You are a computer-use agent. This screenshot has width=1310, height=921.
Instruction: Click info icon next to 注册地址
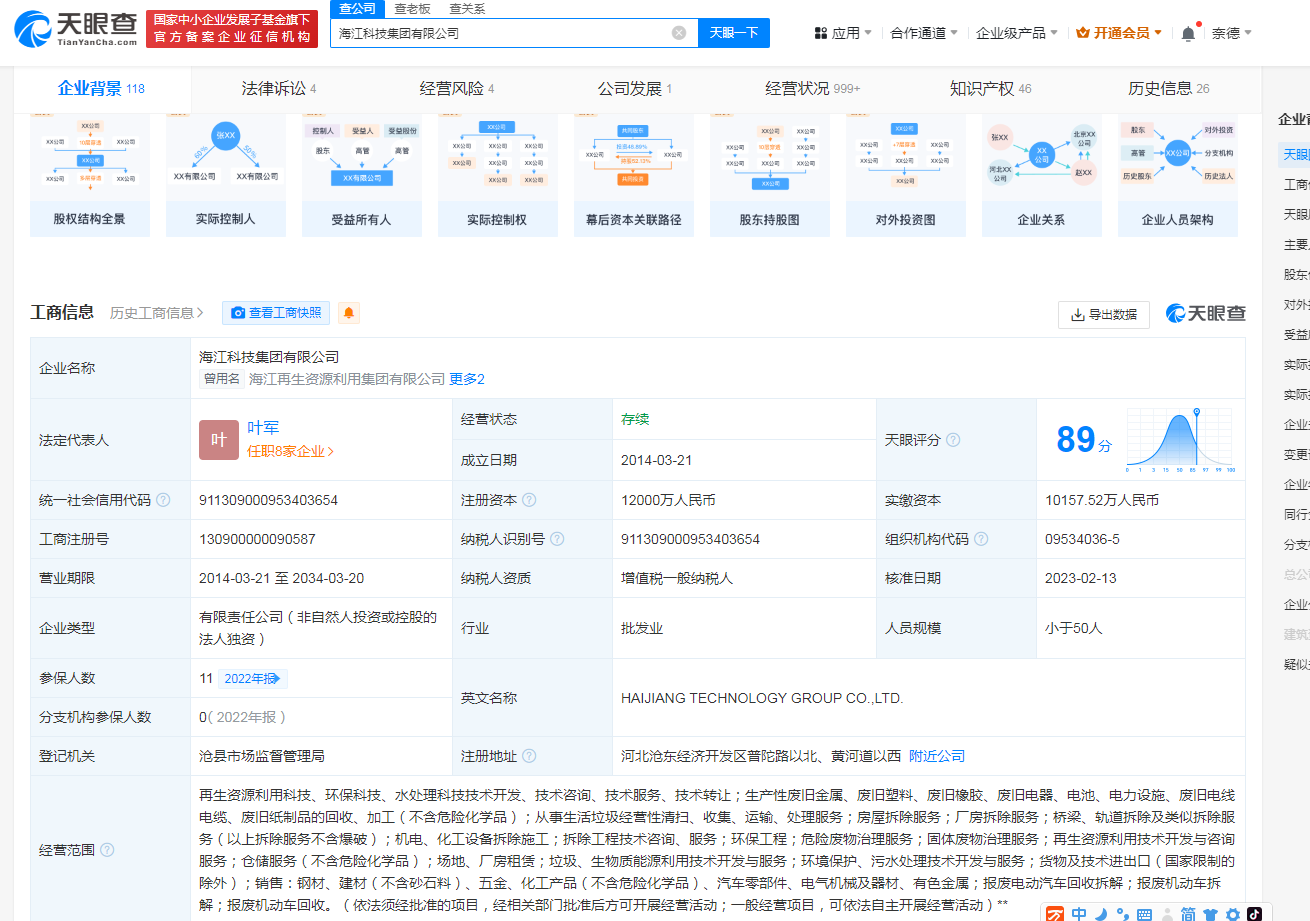[529, 756]
